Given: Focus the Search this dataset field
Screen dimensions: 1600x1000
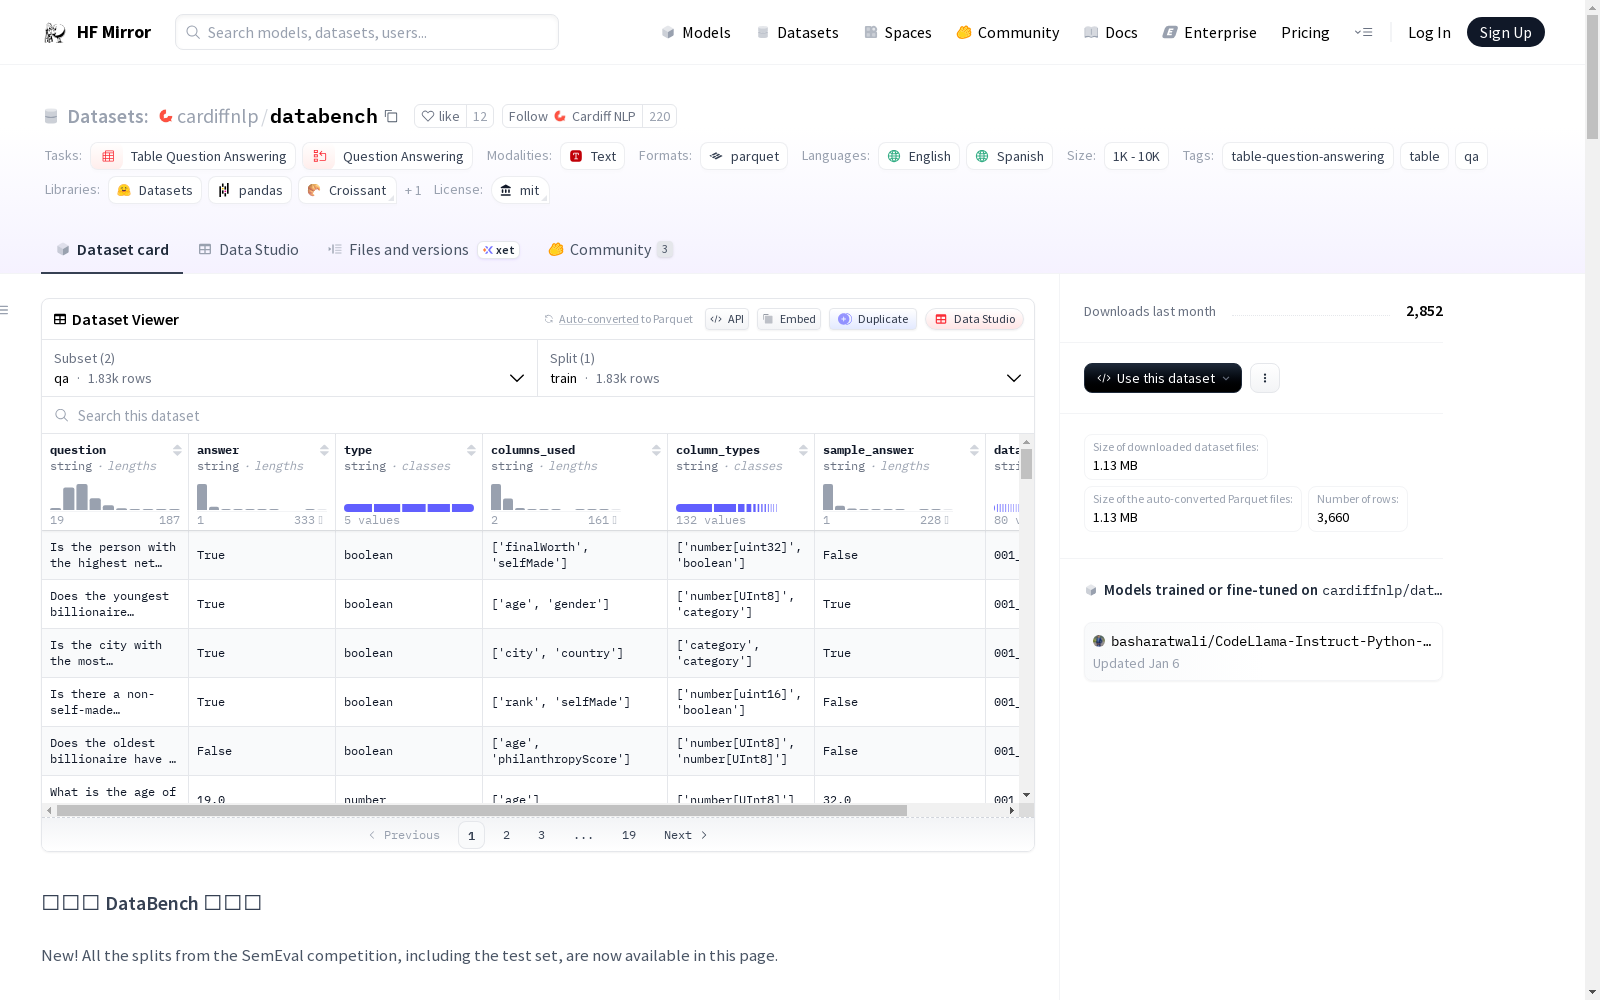Looking at the screenshot, I should (538, 416).
